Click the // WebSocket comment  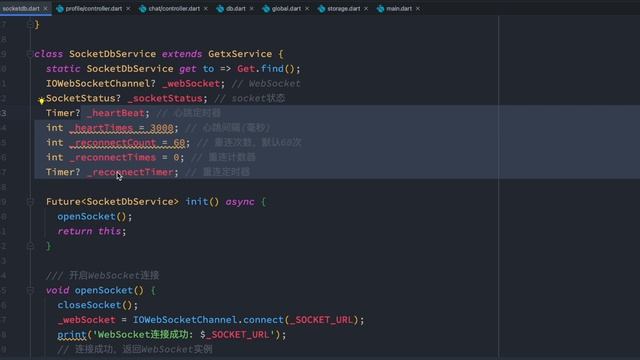pos(266,83)
